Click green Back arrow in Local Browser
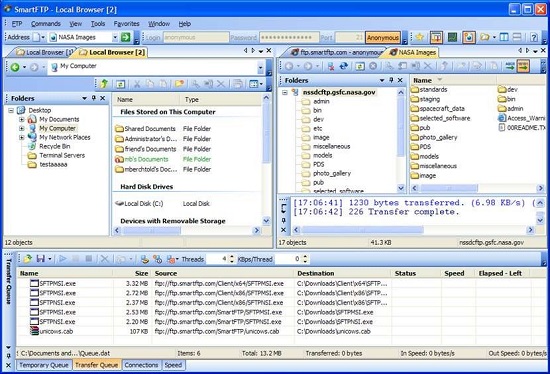Image resolution: width=550 pixels, height=374 pixels. [15, 67]
